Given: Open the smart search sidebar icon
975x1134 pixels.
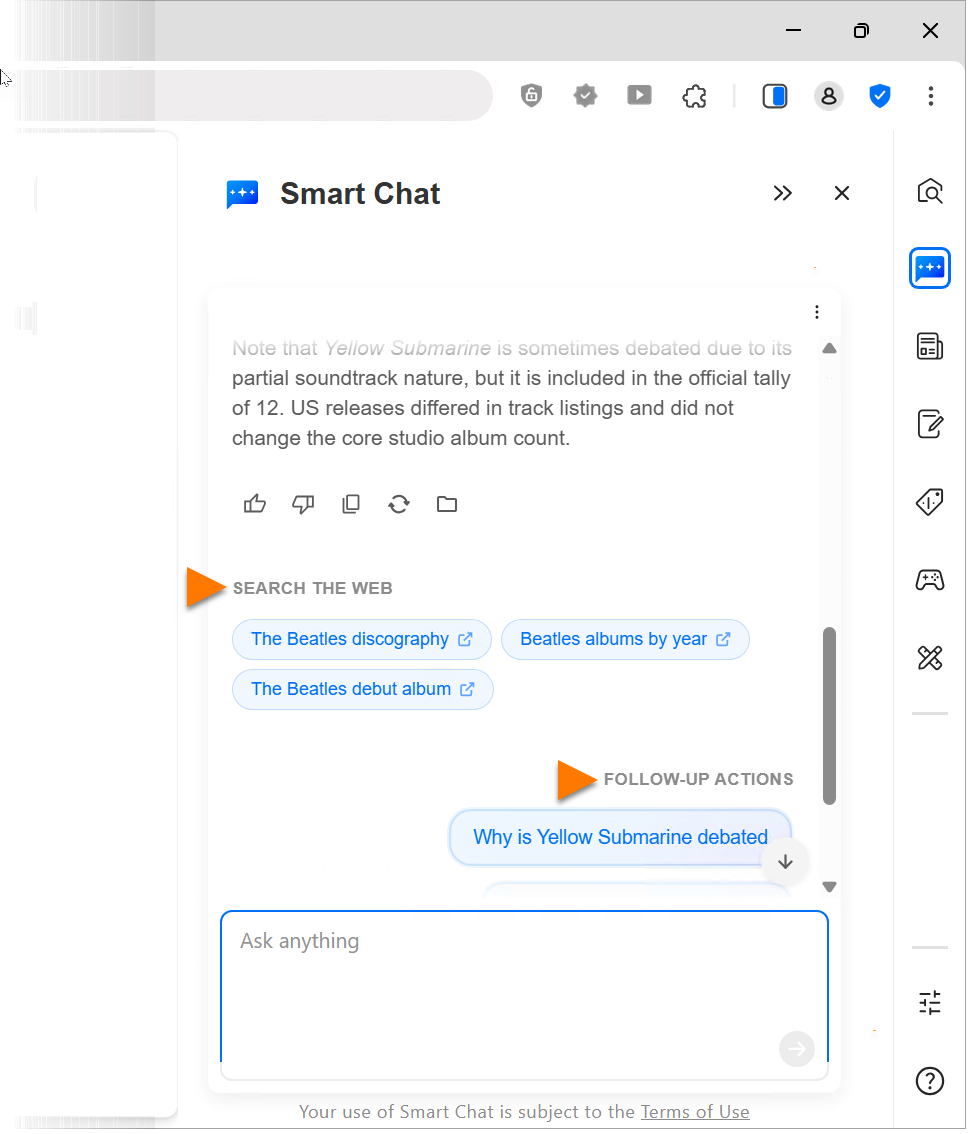Looking at the screenshot, I should (x=930, y=192).
